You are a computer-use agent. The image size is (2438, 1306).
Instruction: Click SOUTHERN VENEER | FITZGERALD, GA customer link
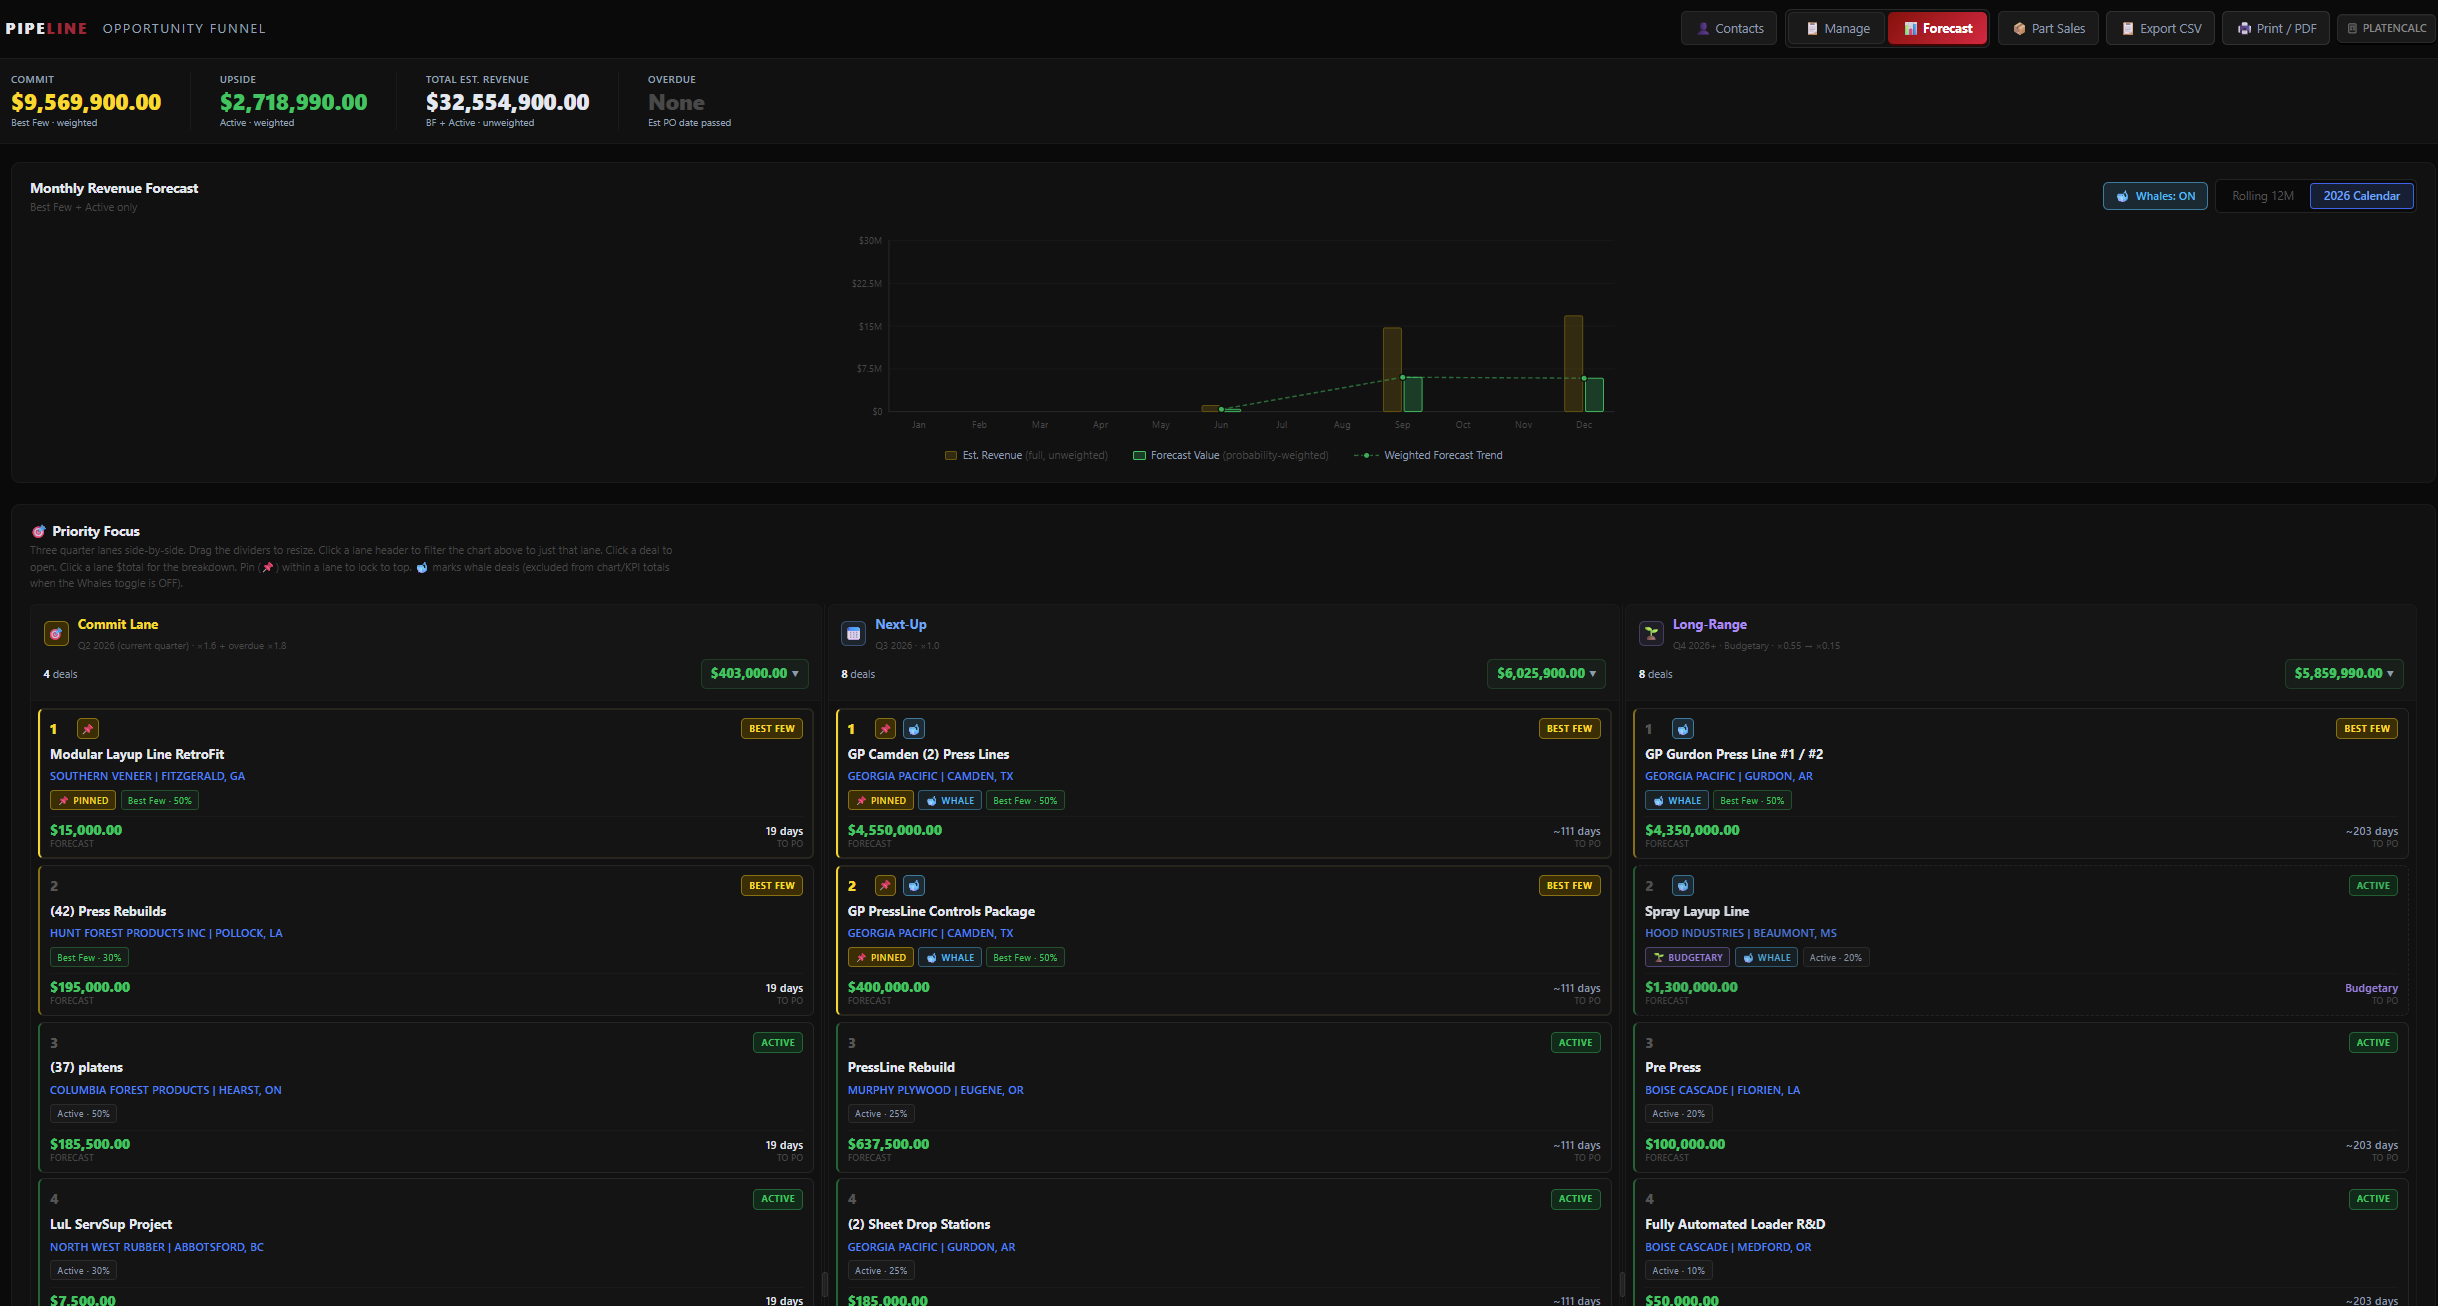click(147, 776)
